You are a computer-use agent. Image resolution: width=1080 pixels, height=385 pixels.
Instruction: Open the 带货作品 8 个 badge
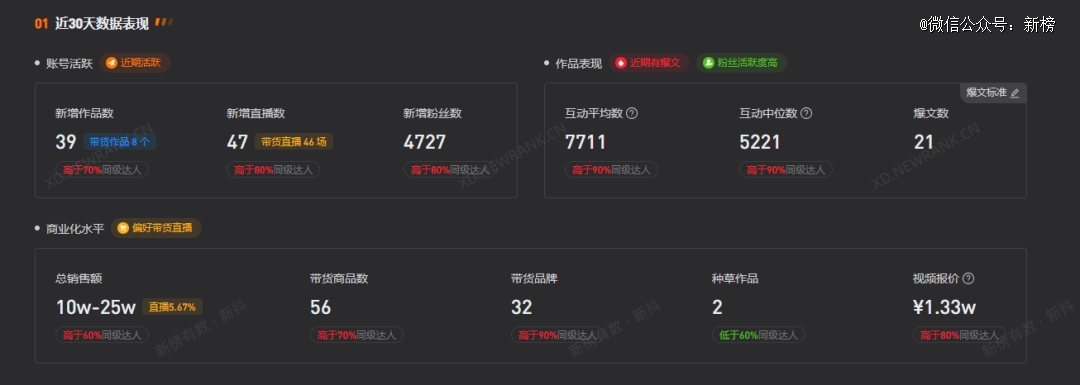121,142
